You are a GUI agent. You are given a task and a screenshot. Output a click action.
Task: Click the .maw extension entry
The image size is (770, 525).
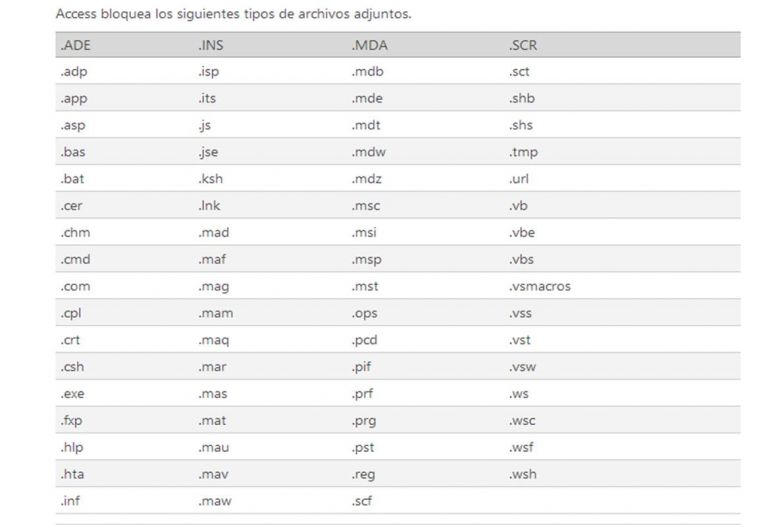click(x=215, y=501)
